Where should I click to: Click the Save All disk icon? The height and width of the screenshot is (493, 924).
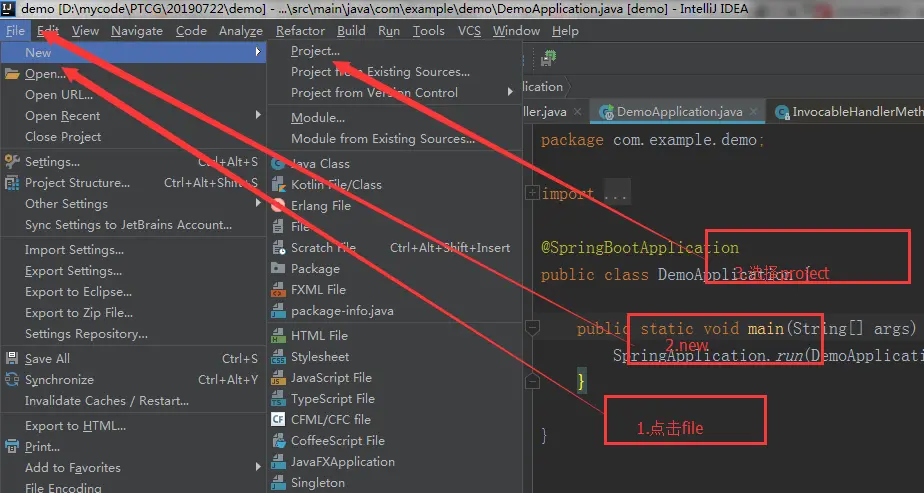pyautogui.click(x=12, y=359)
